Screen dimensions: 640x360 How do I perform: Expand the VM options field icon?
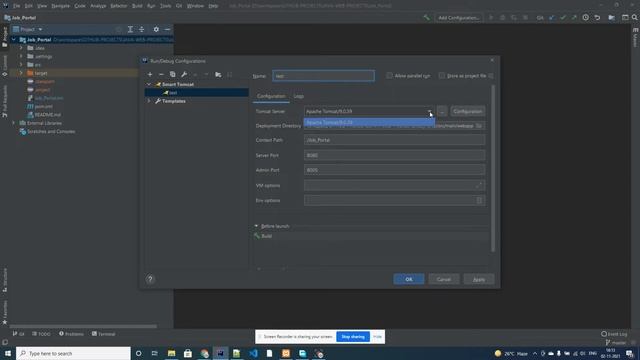pyautogui.click(x=479, y=185)
